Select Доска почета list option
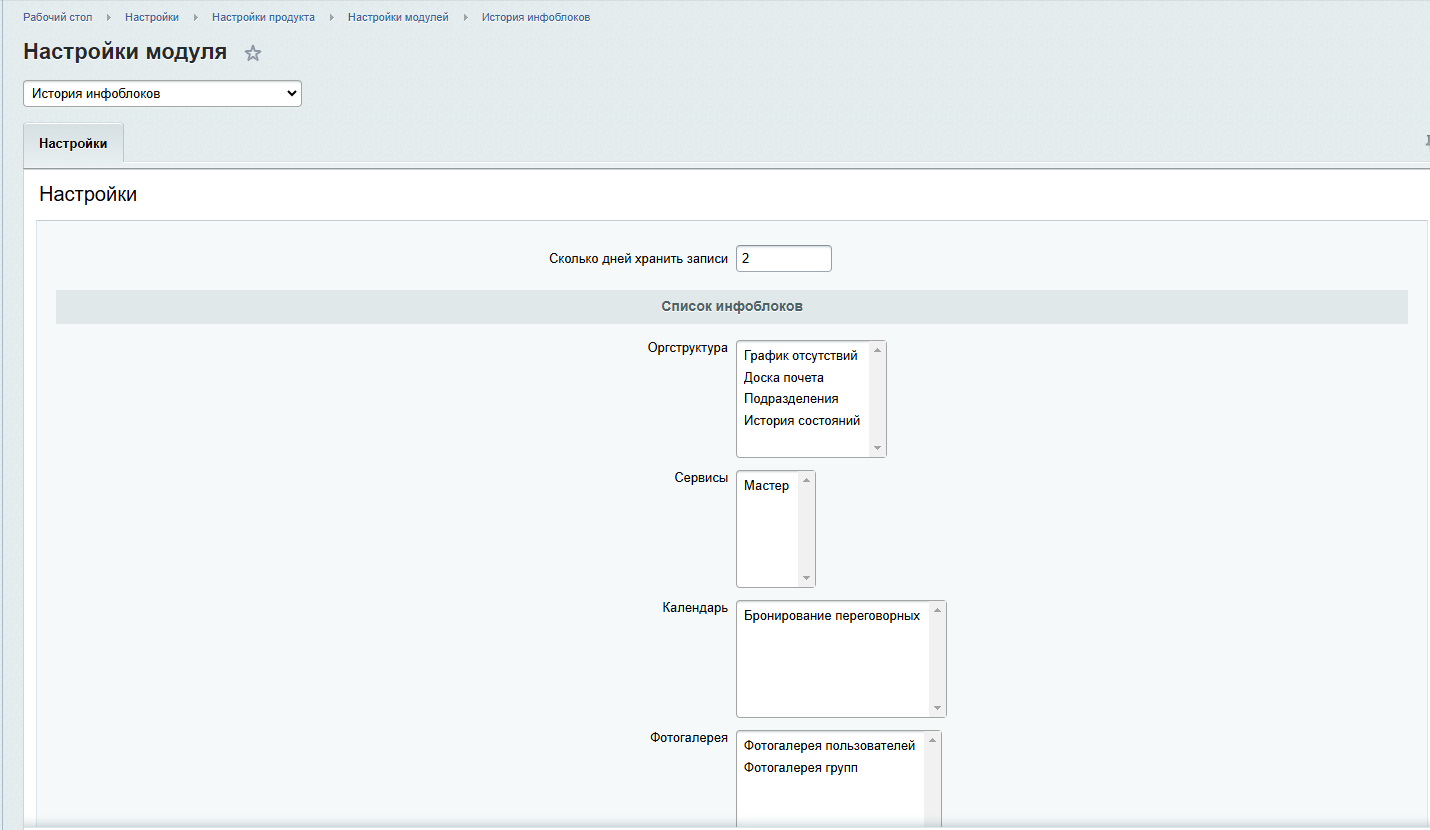 (783, 377)
